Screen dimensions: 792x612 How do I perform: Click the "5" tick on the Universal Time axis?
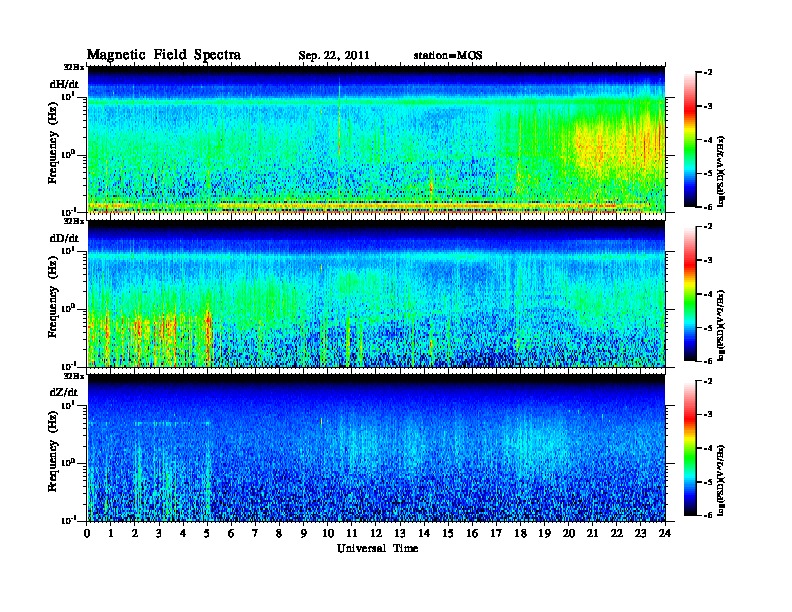(208, 533)
